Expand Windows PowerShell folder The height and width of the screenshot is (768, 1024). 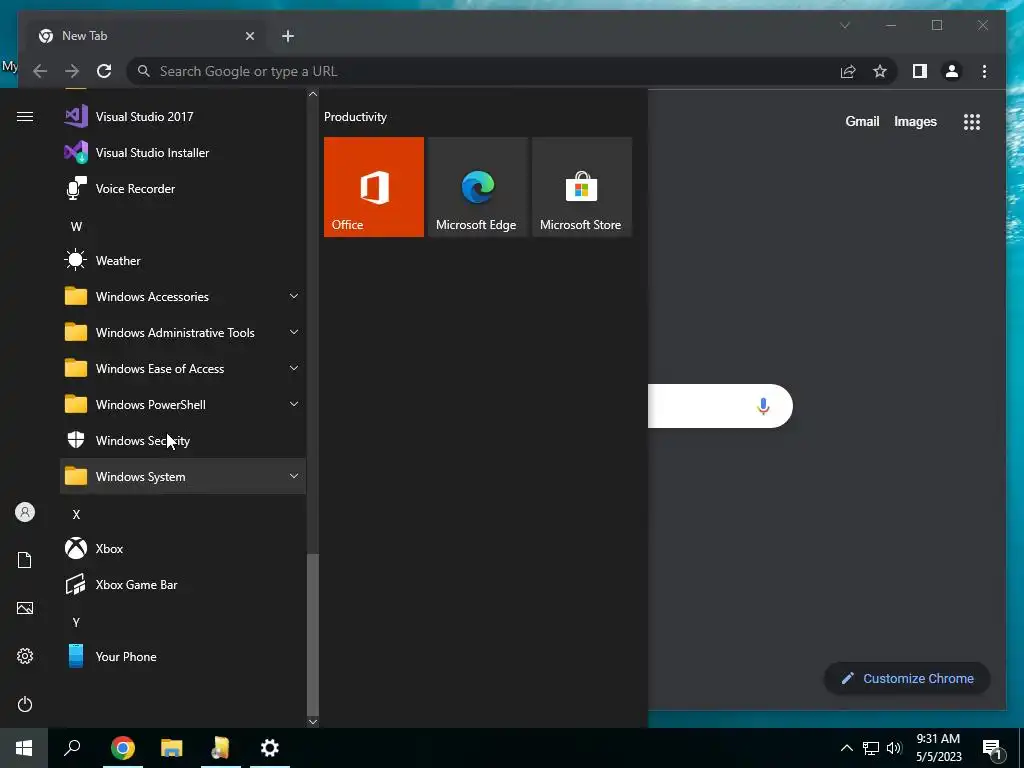click(x=183, y=405)
